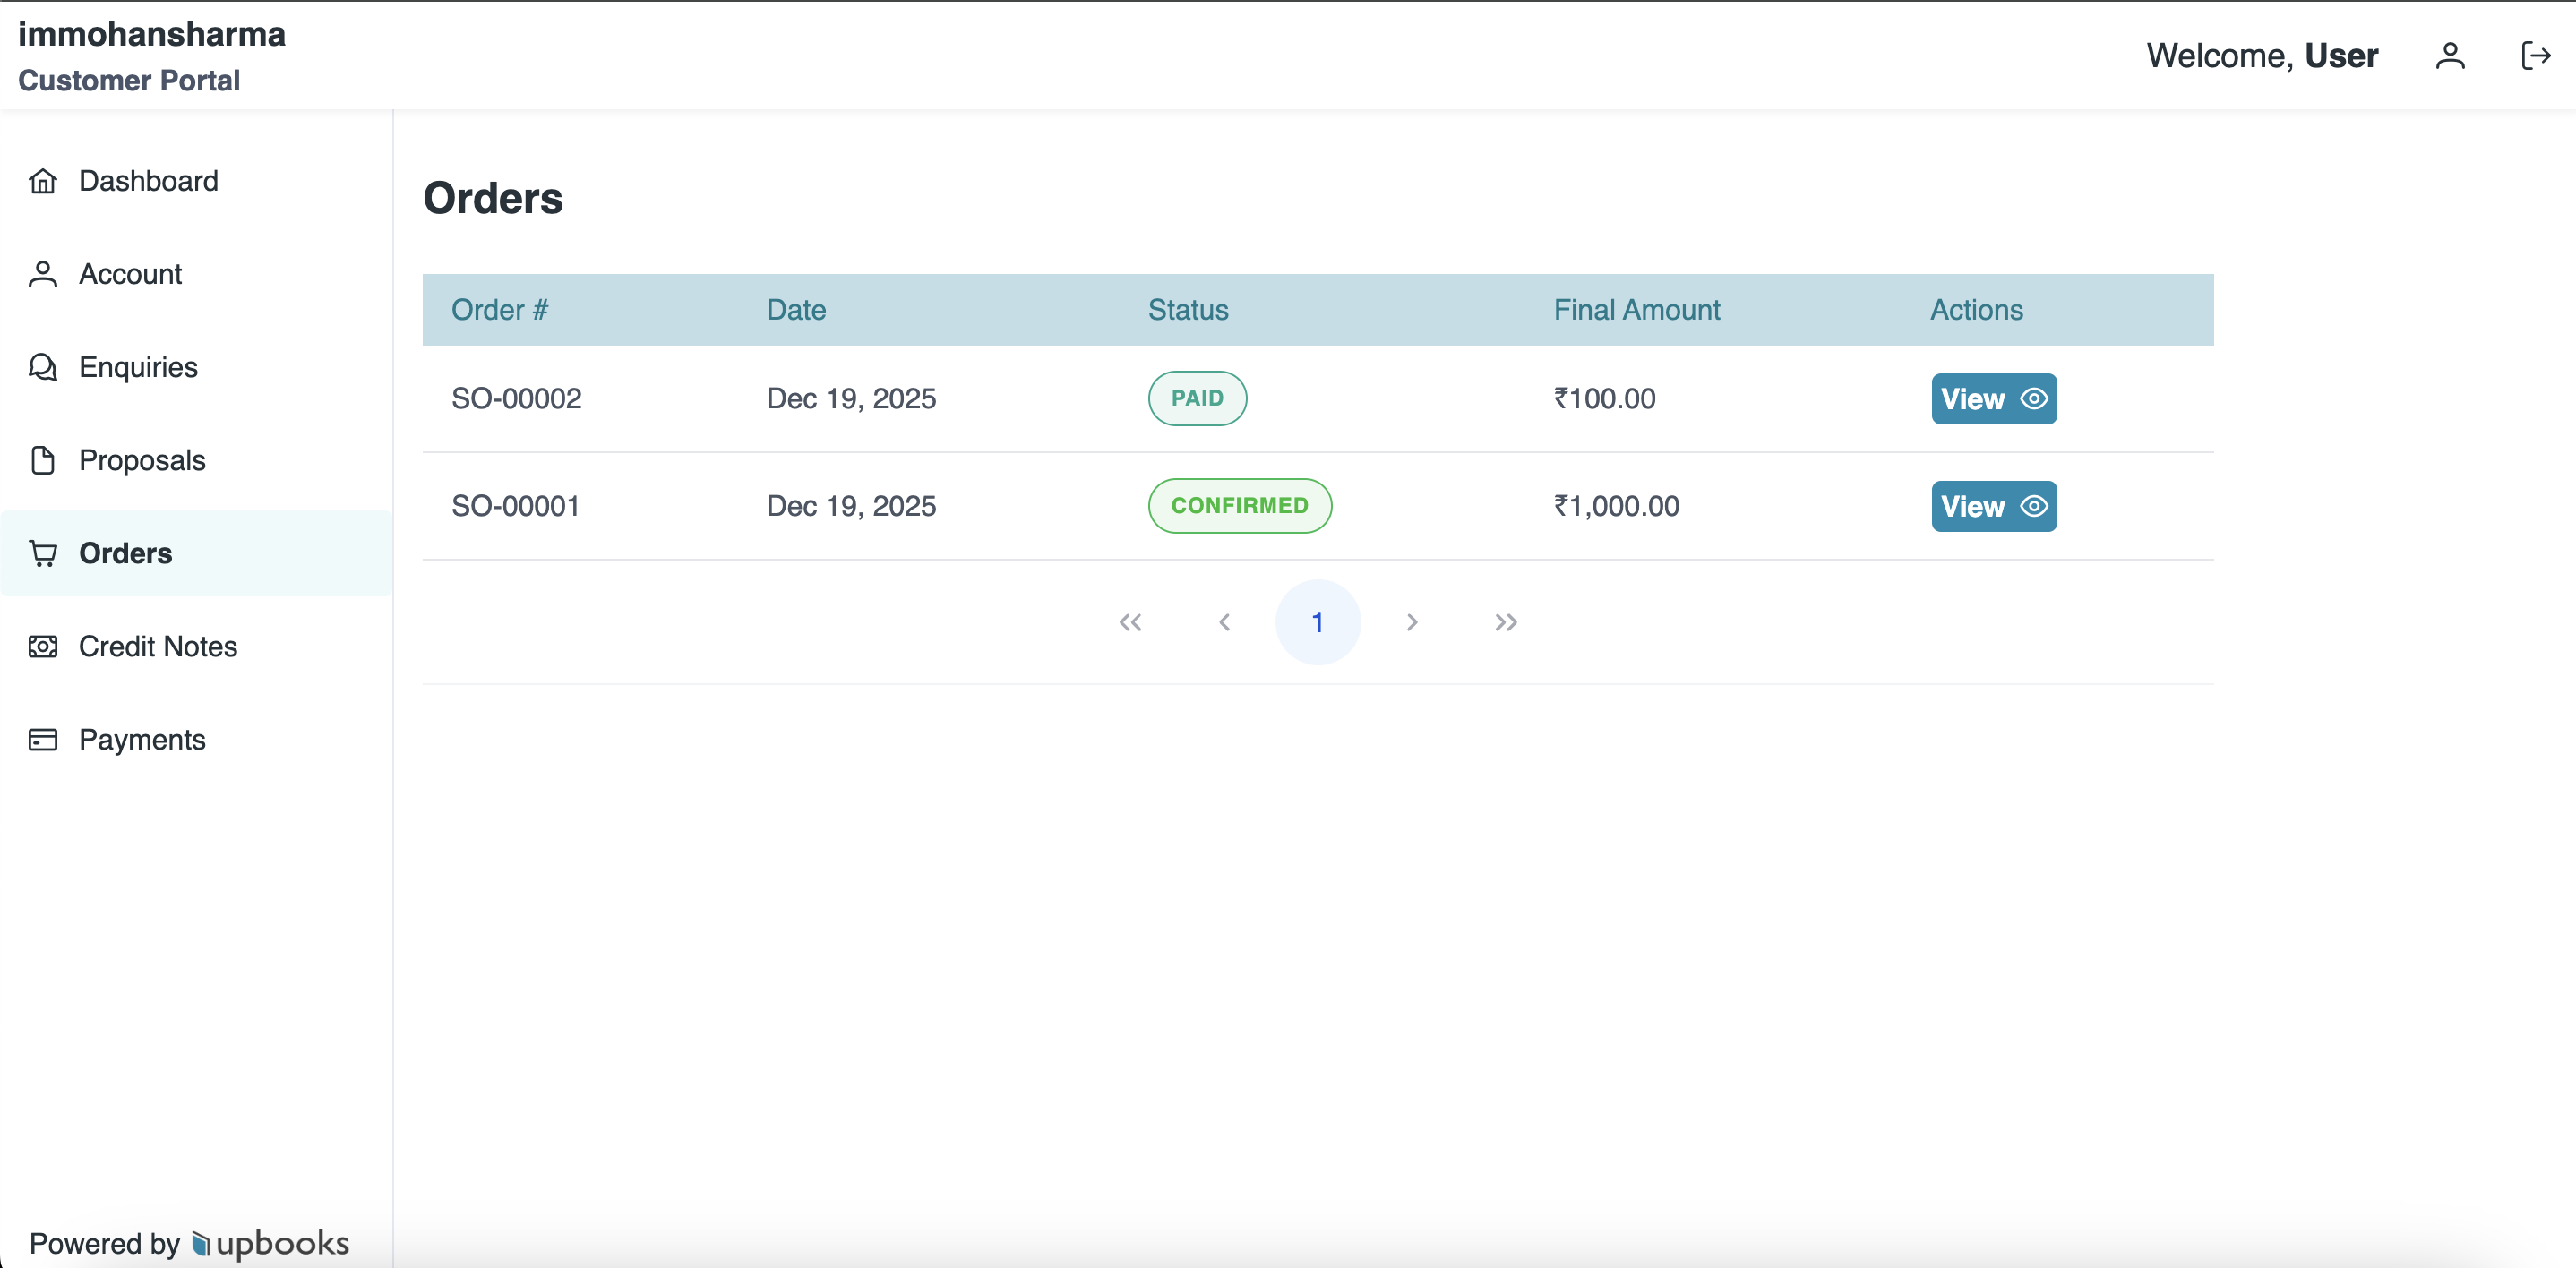Click page number 1 in pagination

point(1318,621)
